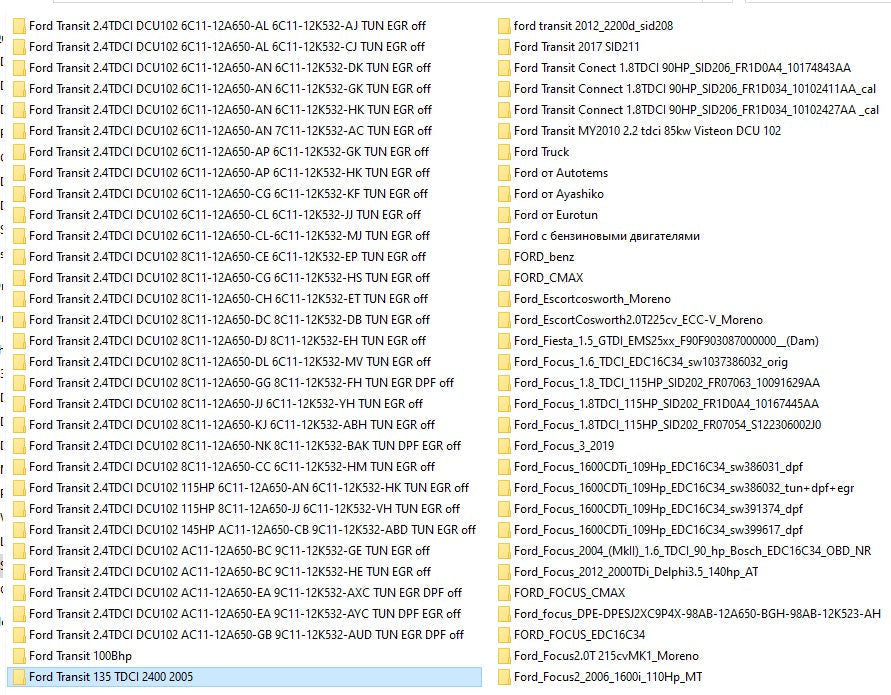Click the FORD_FOCUS_EDC16C34 folder icon
891x695 pixels.
(503, 635)
